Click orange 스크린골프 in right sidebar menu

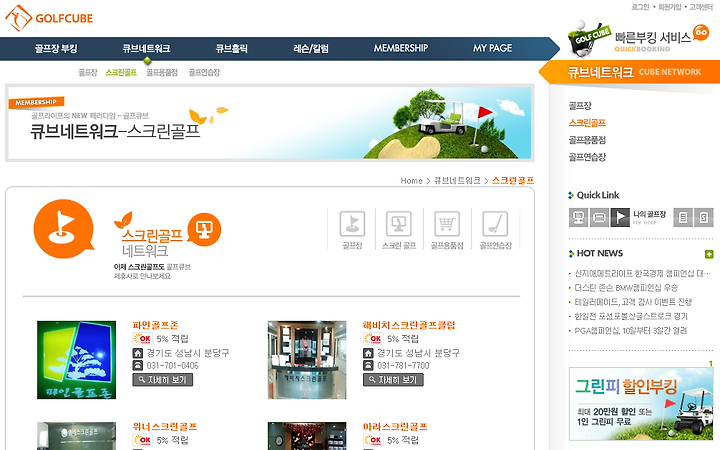(587, 123)
